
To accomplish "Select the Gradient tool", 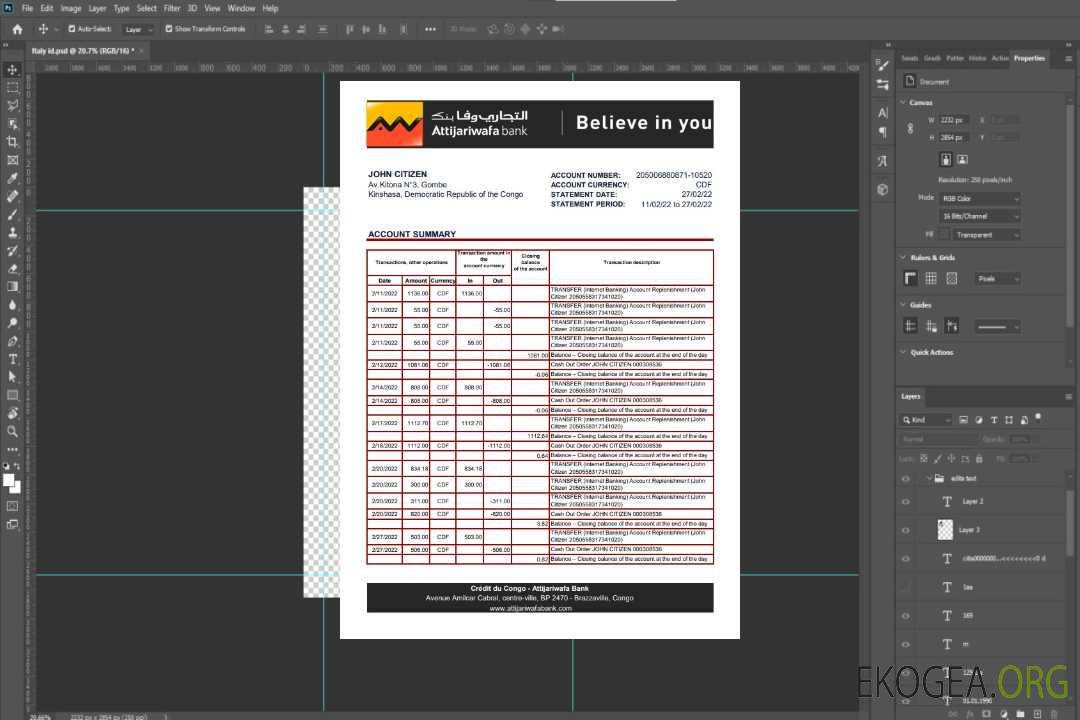I will [12, 287].
